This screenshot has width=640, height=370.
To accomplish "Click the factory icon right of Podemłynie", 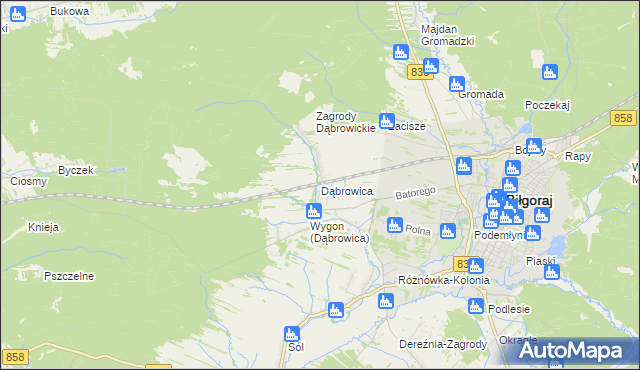I will point(533,233).
